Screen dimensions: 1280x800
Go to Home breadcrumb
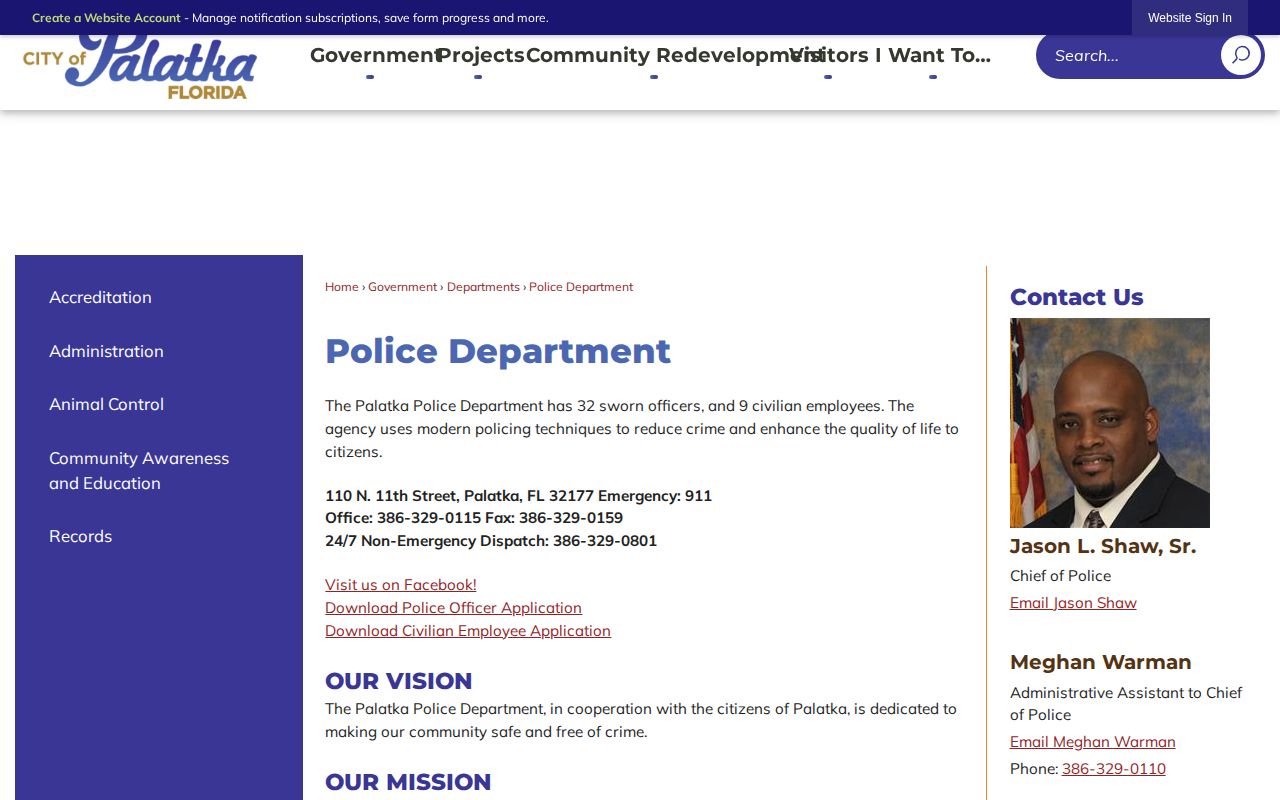click(341, 287)
